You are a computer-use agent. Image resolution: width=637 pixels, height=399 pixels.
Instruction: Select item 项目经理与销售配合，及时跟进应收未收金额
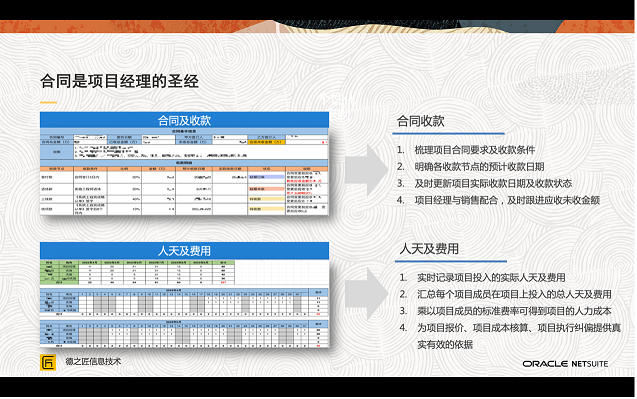click(507, 200)
